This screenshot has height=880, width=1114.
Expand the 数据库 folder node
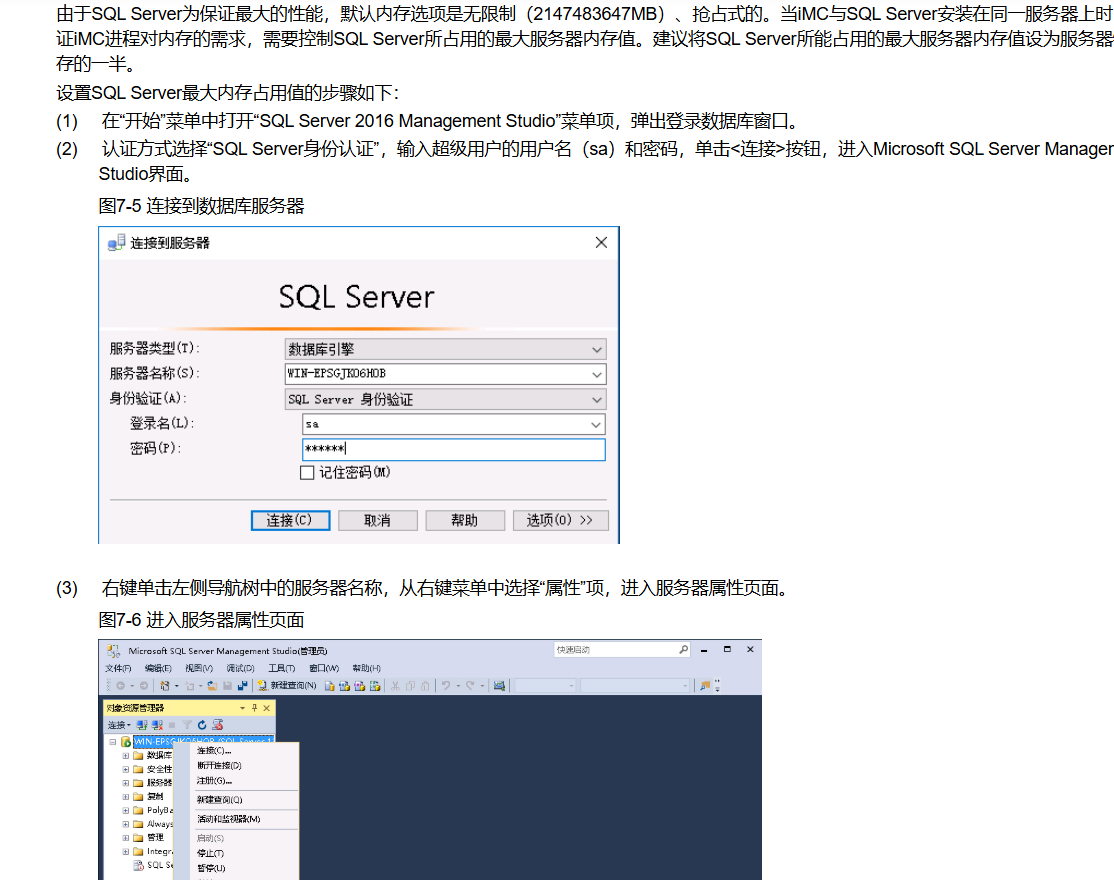(x=126, y=756)
